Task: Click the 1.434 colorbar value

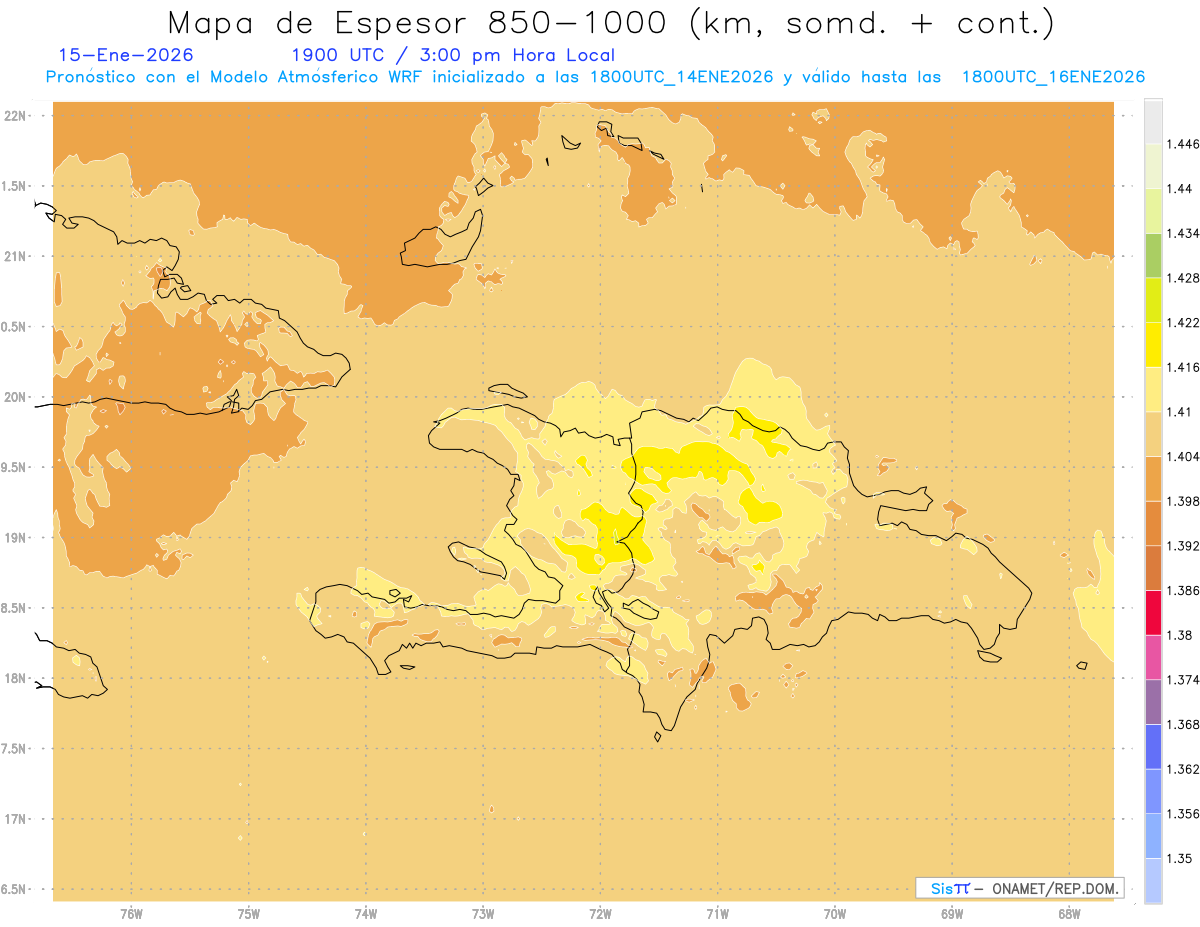Action: 1183,233
